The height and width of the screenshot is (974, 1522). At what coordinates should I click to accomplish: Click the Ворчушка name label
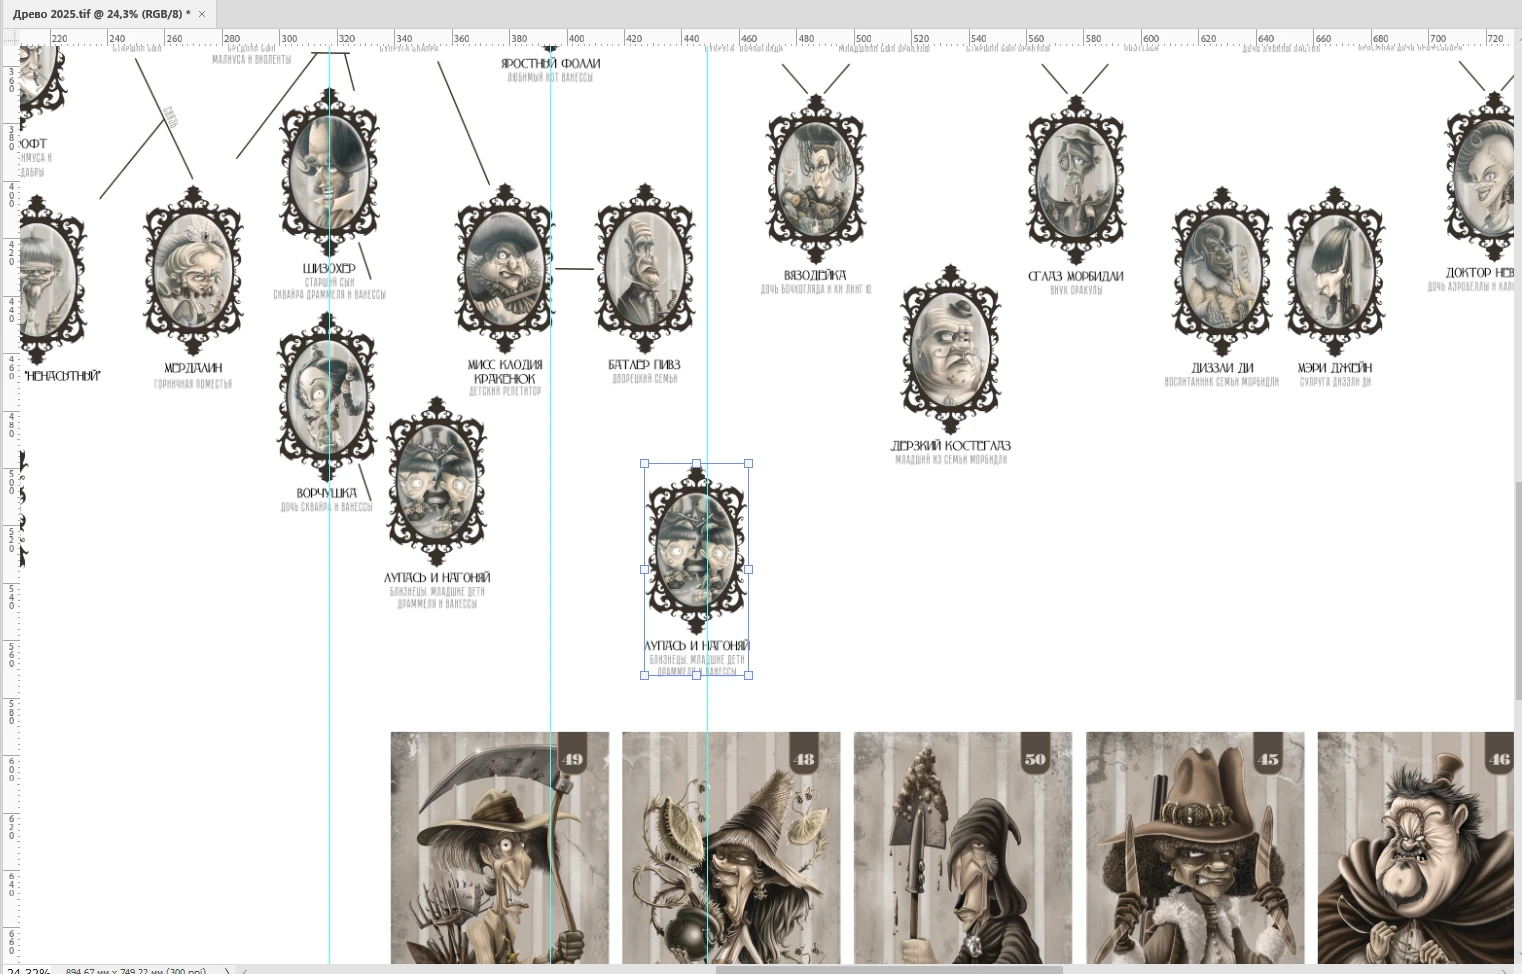(327, 494)
